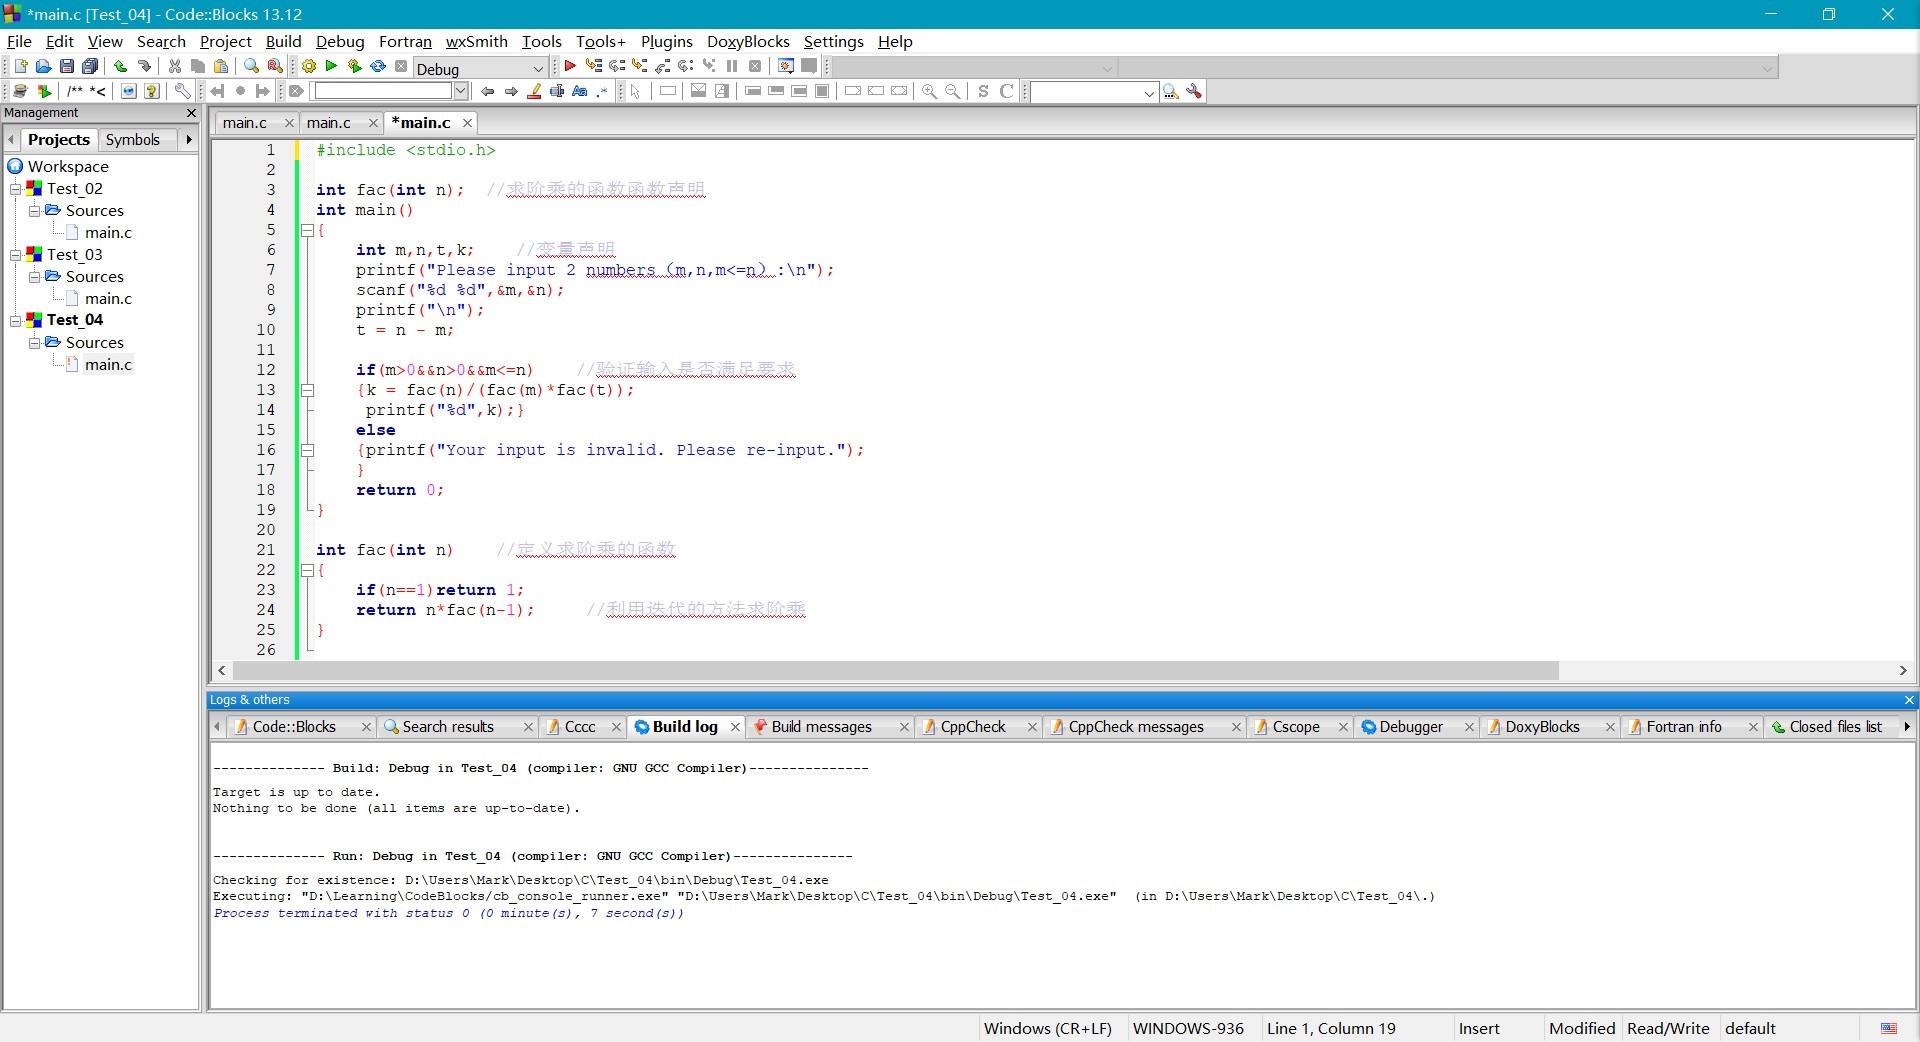Close the Logs & others panel
Screen dimensions: 1920x1042
tap(1908, 700)
